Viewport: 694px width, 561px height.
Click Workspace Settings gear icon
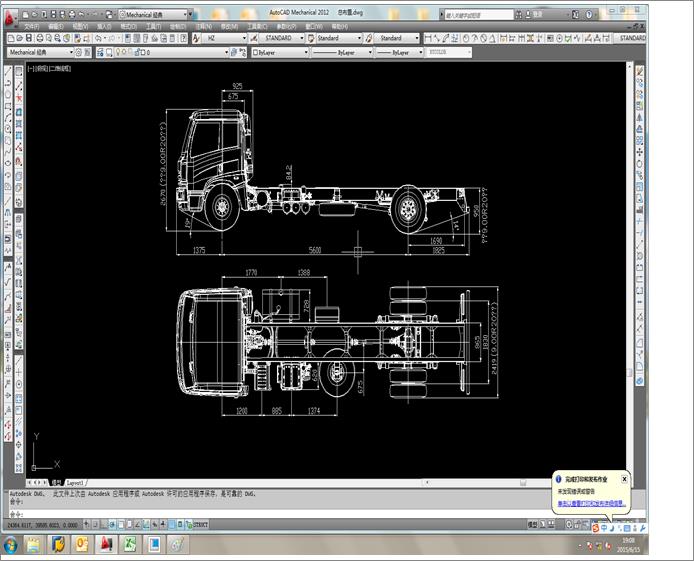(79, 52)
